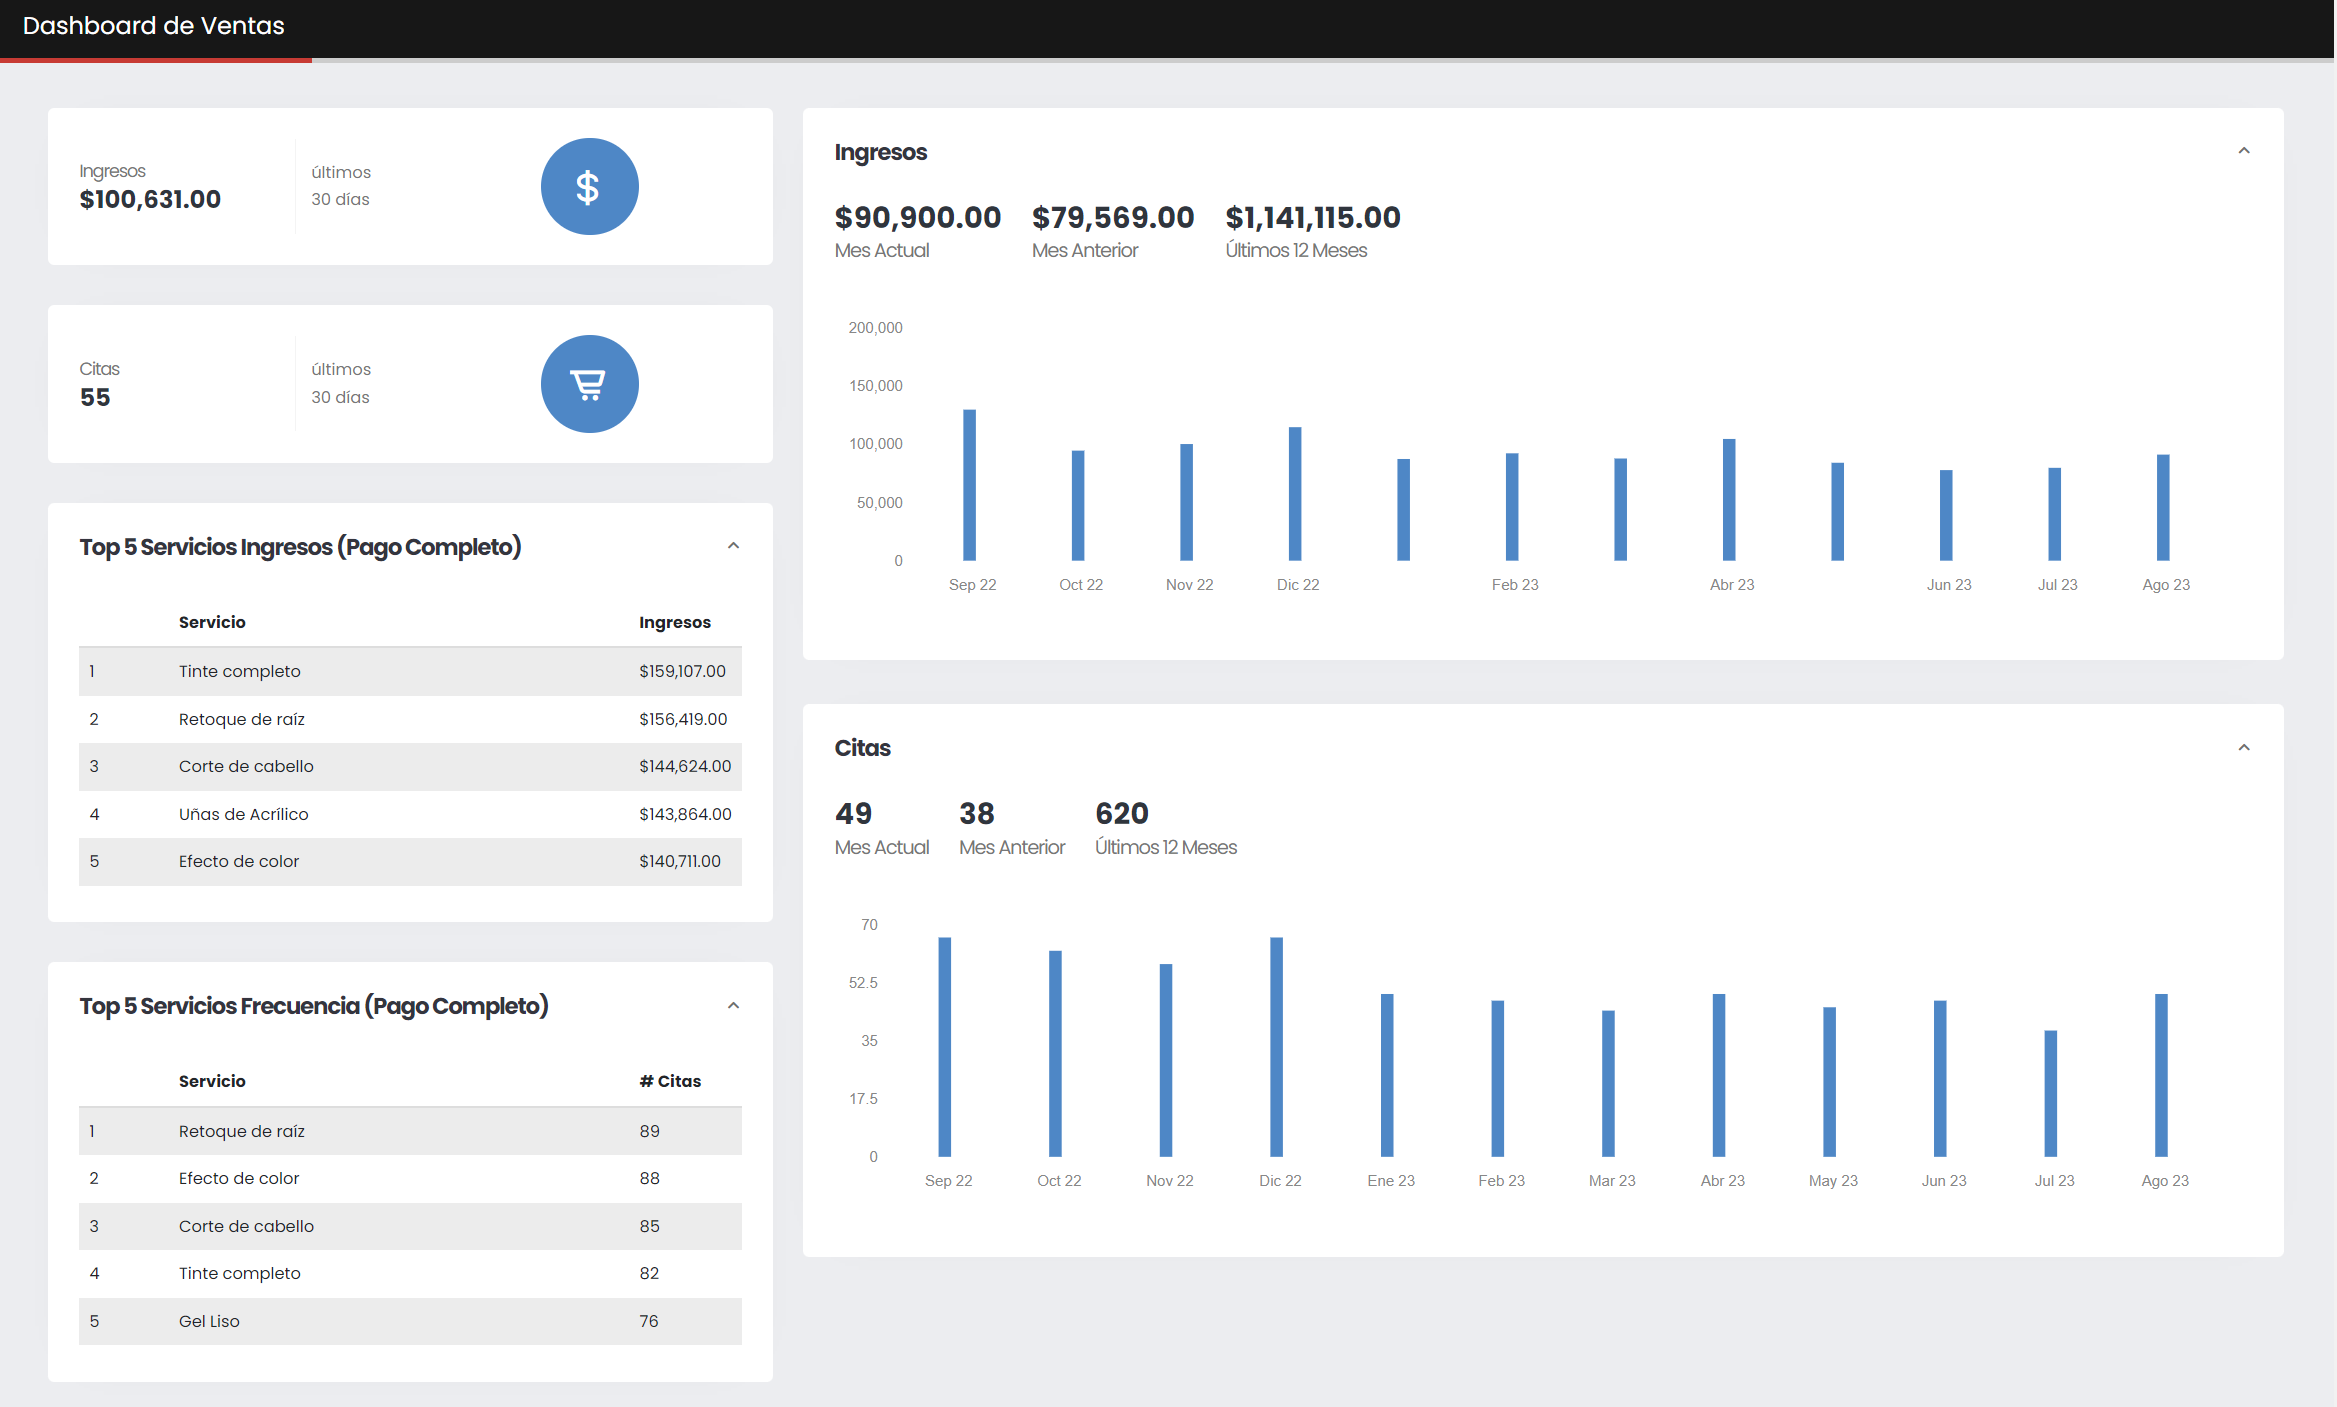2337x1407 pixels.
Task: Click the $90,900.00 Mes Actual figure
Action: 918,217
